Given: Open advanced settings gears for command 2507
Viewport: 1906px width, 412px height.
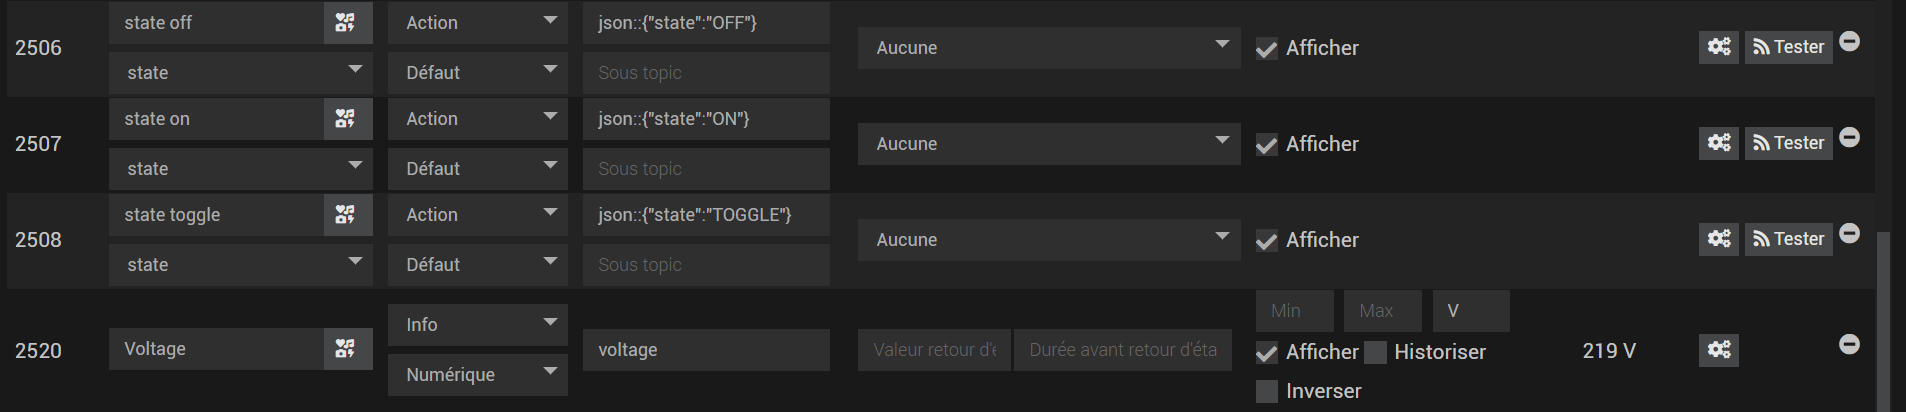Looking at the screenshot, I should 1718,143.
